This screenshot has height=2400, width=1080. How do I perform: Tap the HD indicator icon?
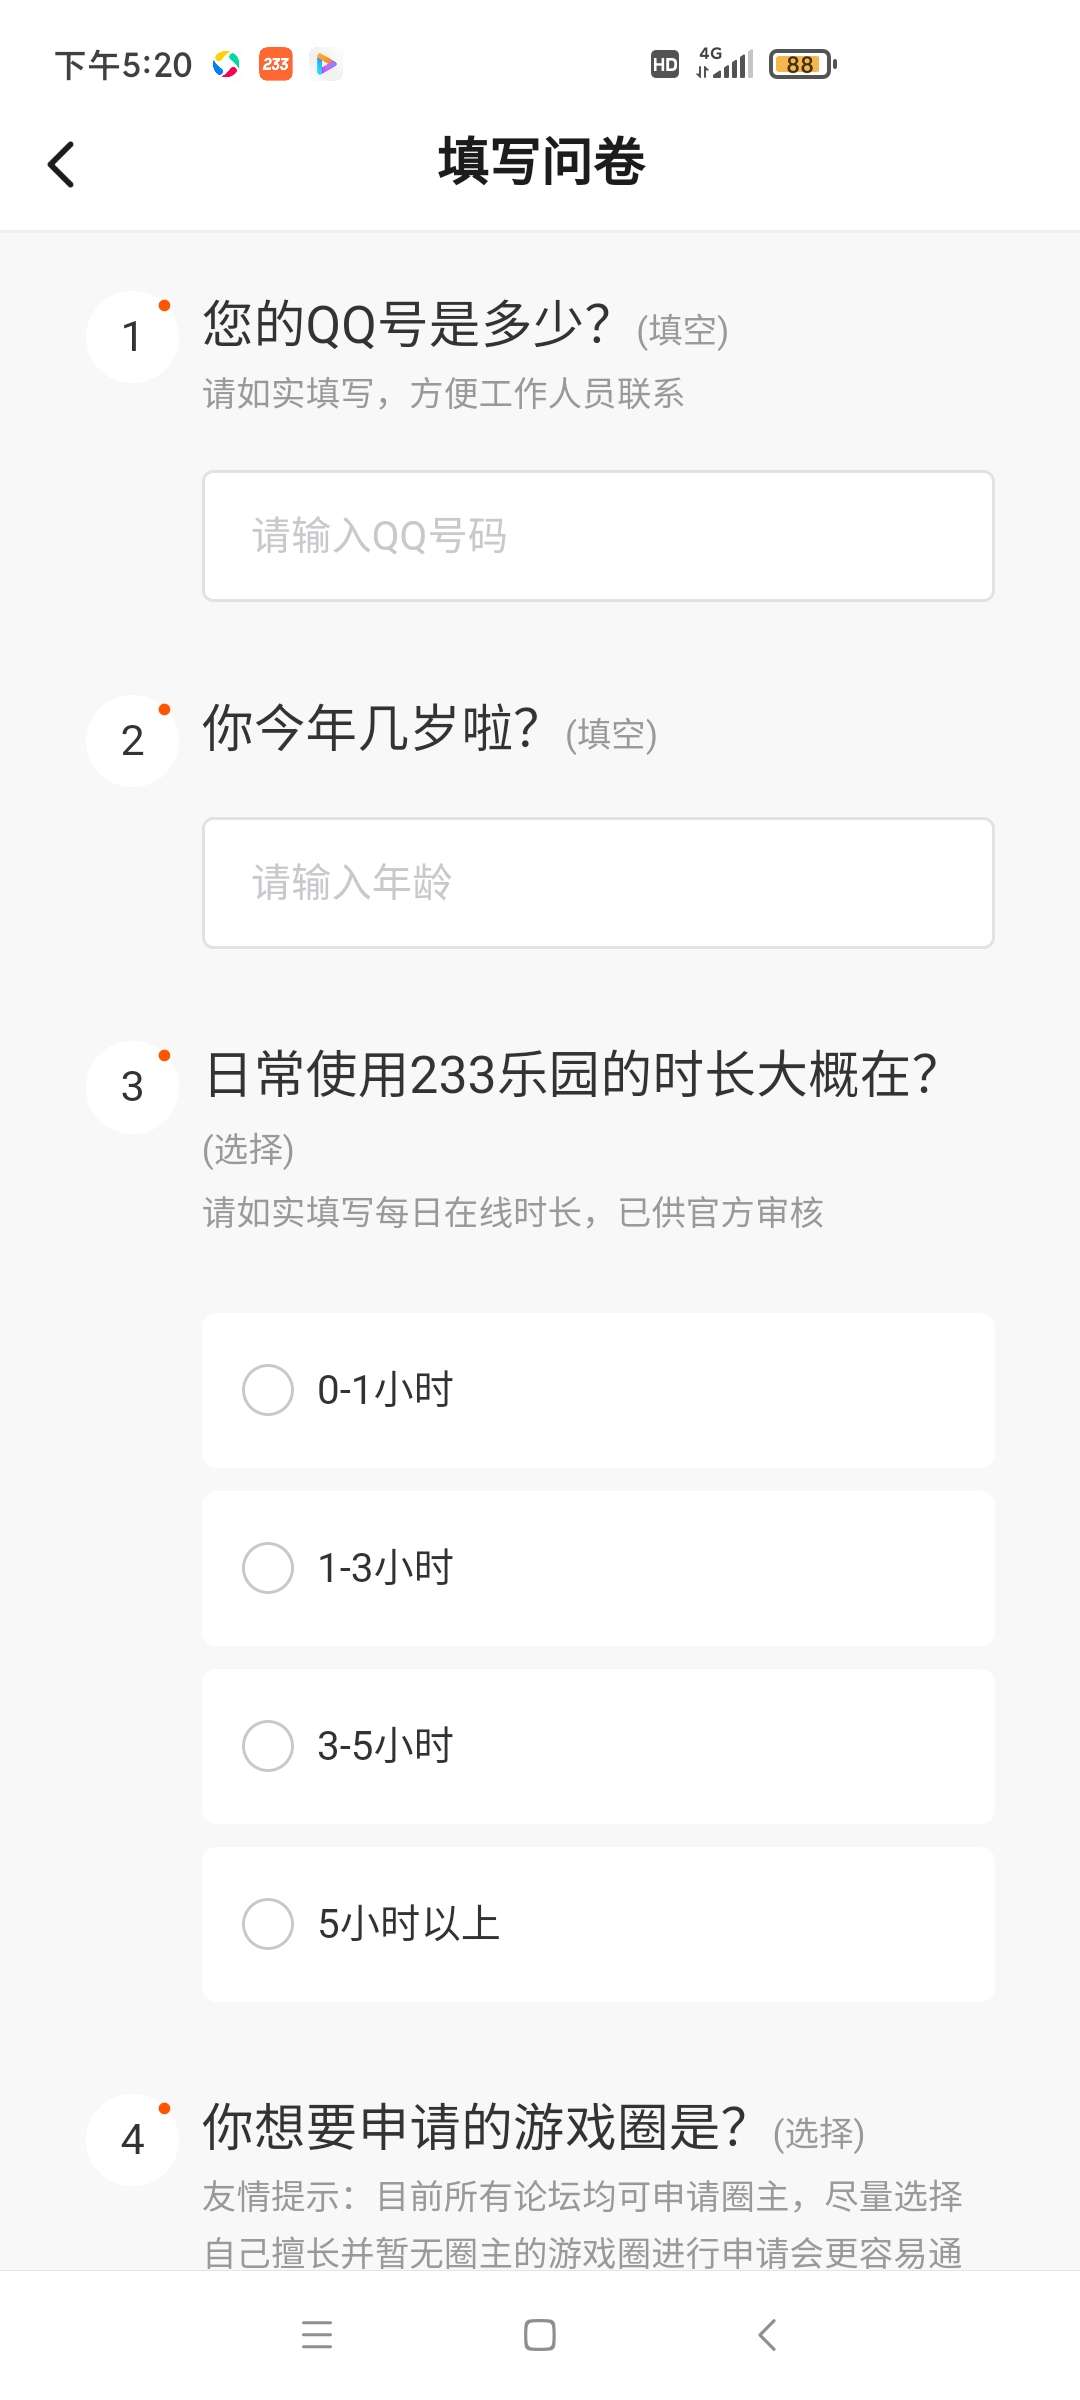pyautogui.click(x=665, y=65)
